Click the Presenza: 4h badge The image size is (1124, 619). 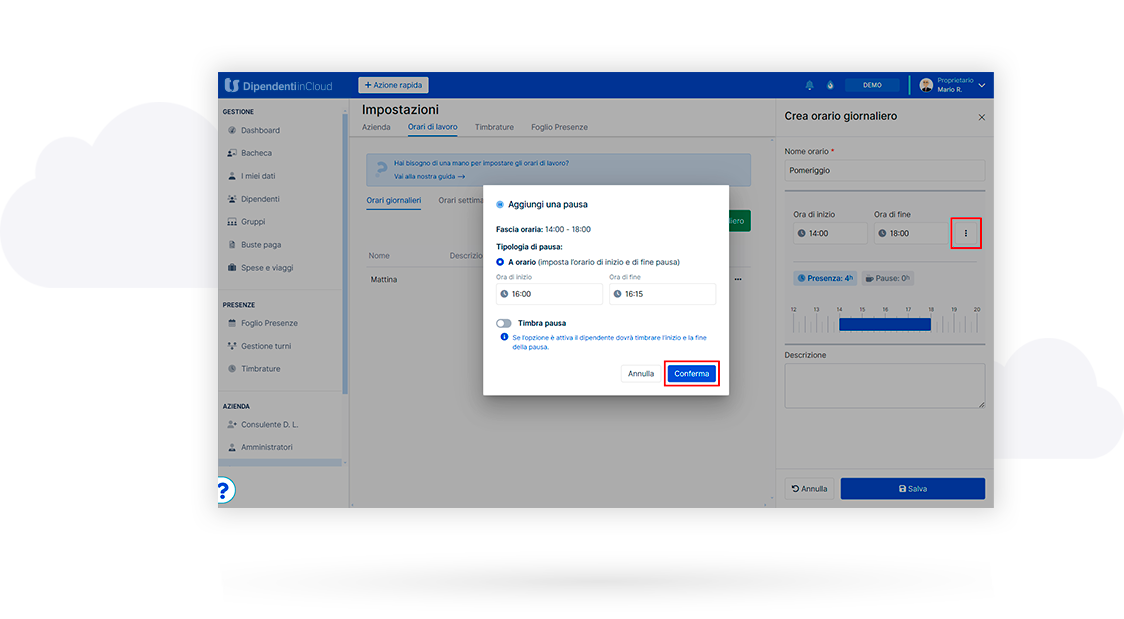825,279
